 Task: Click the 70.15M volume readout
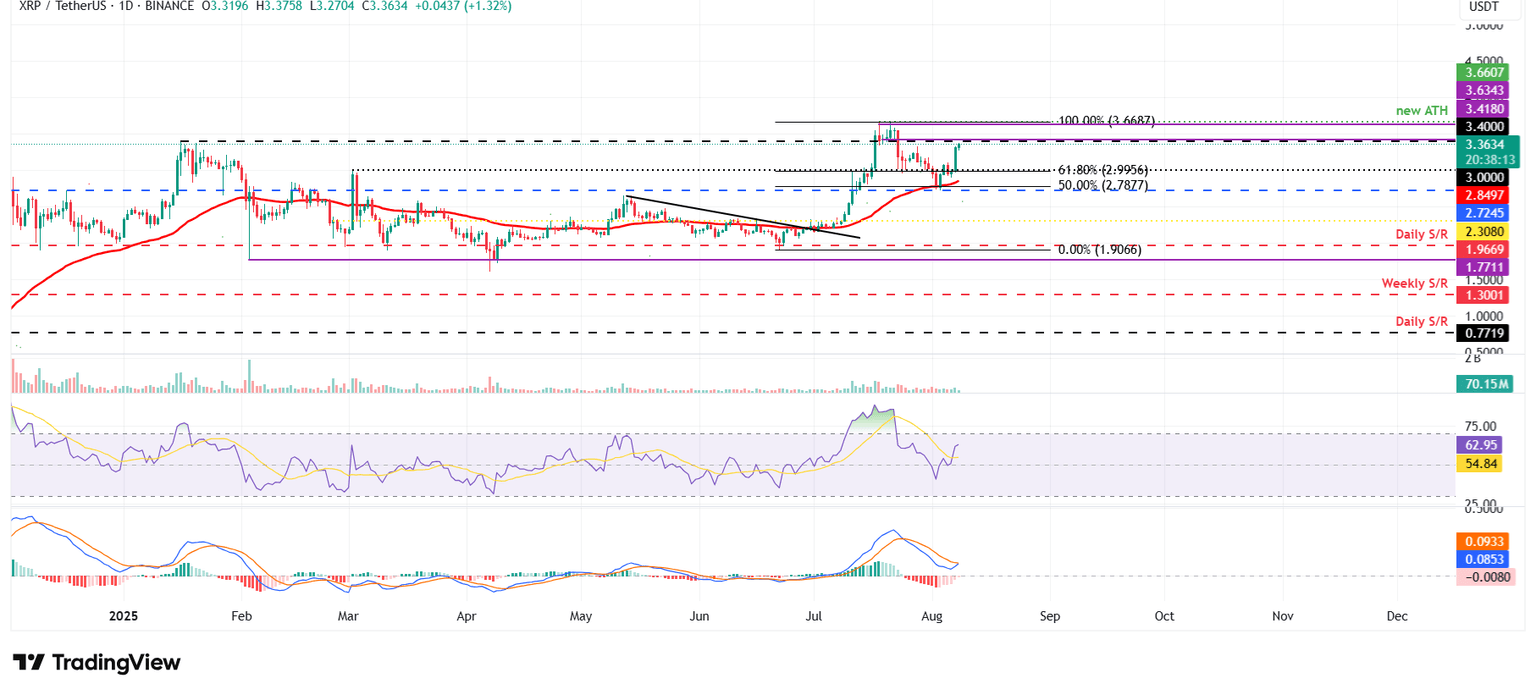pyautogui.click(x=1484, y=383)
